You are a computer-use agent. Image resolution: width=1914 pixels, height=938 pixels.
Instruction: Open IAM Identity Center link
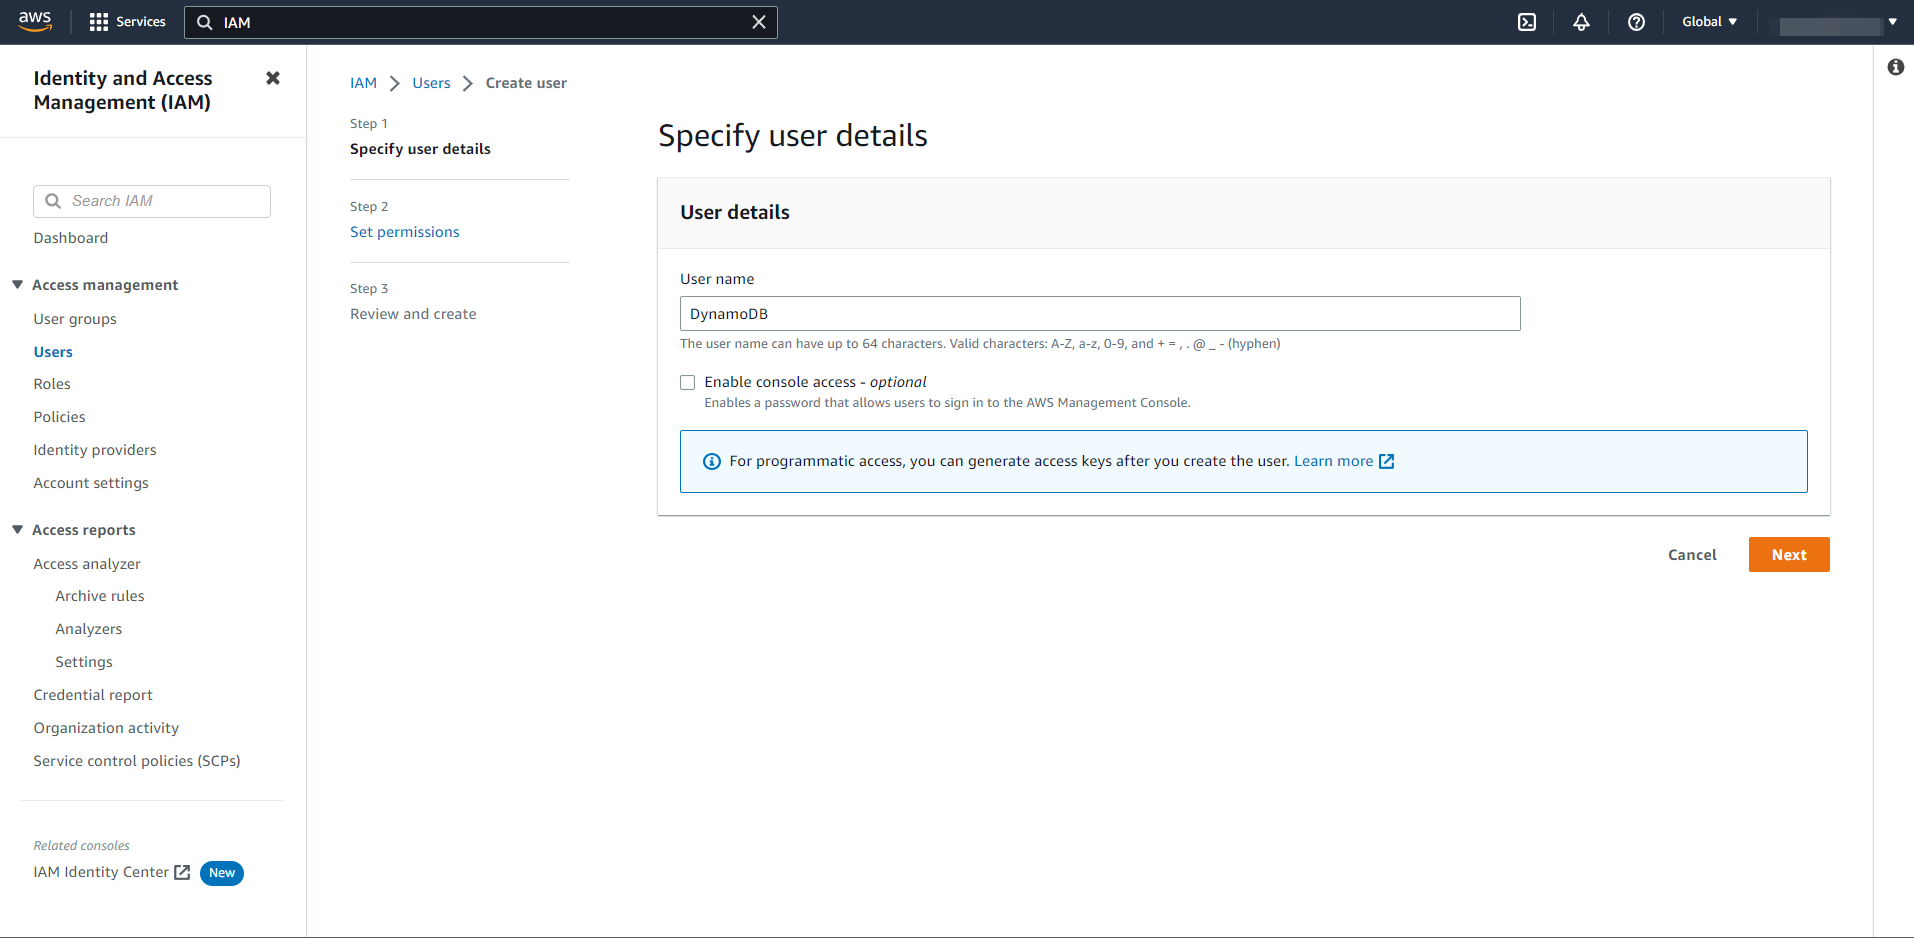pyautogui.click(x=101, y=872)
